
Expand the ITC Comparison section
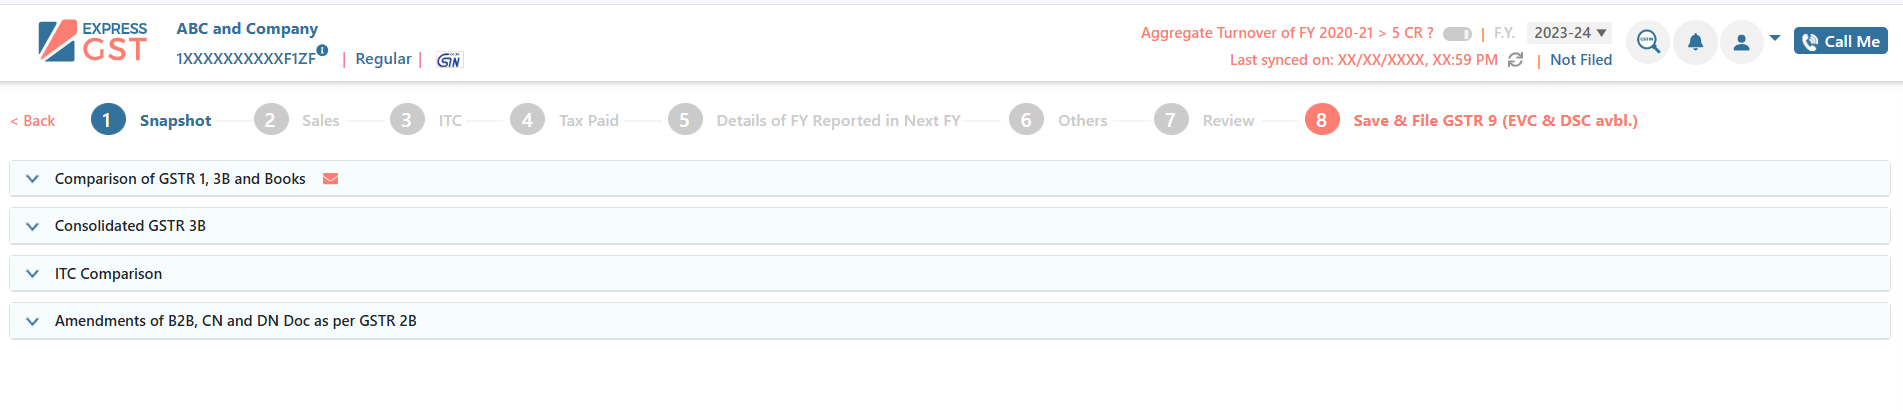pos(949,274)
